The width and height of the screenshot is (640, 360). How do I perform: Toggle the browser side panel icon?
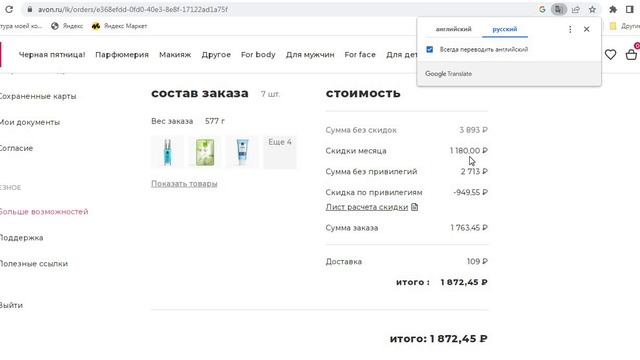pyautogui.click(x=629, y=9)
